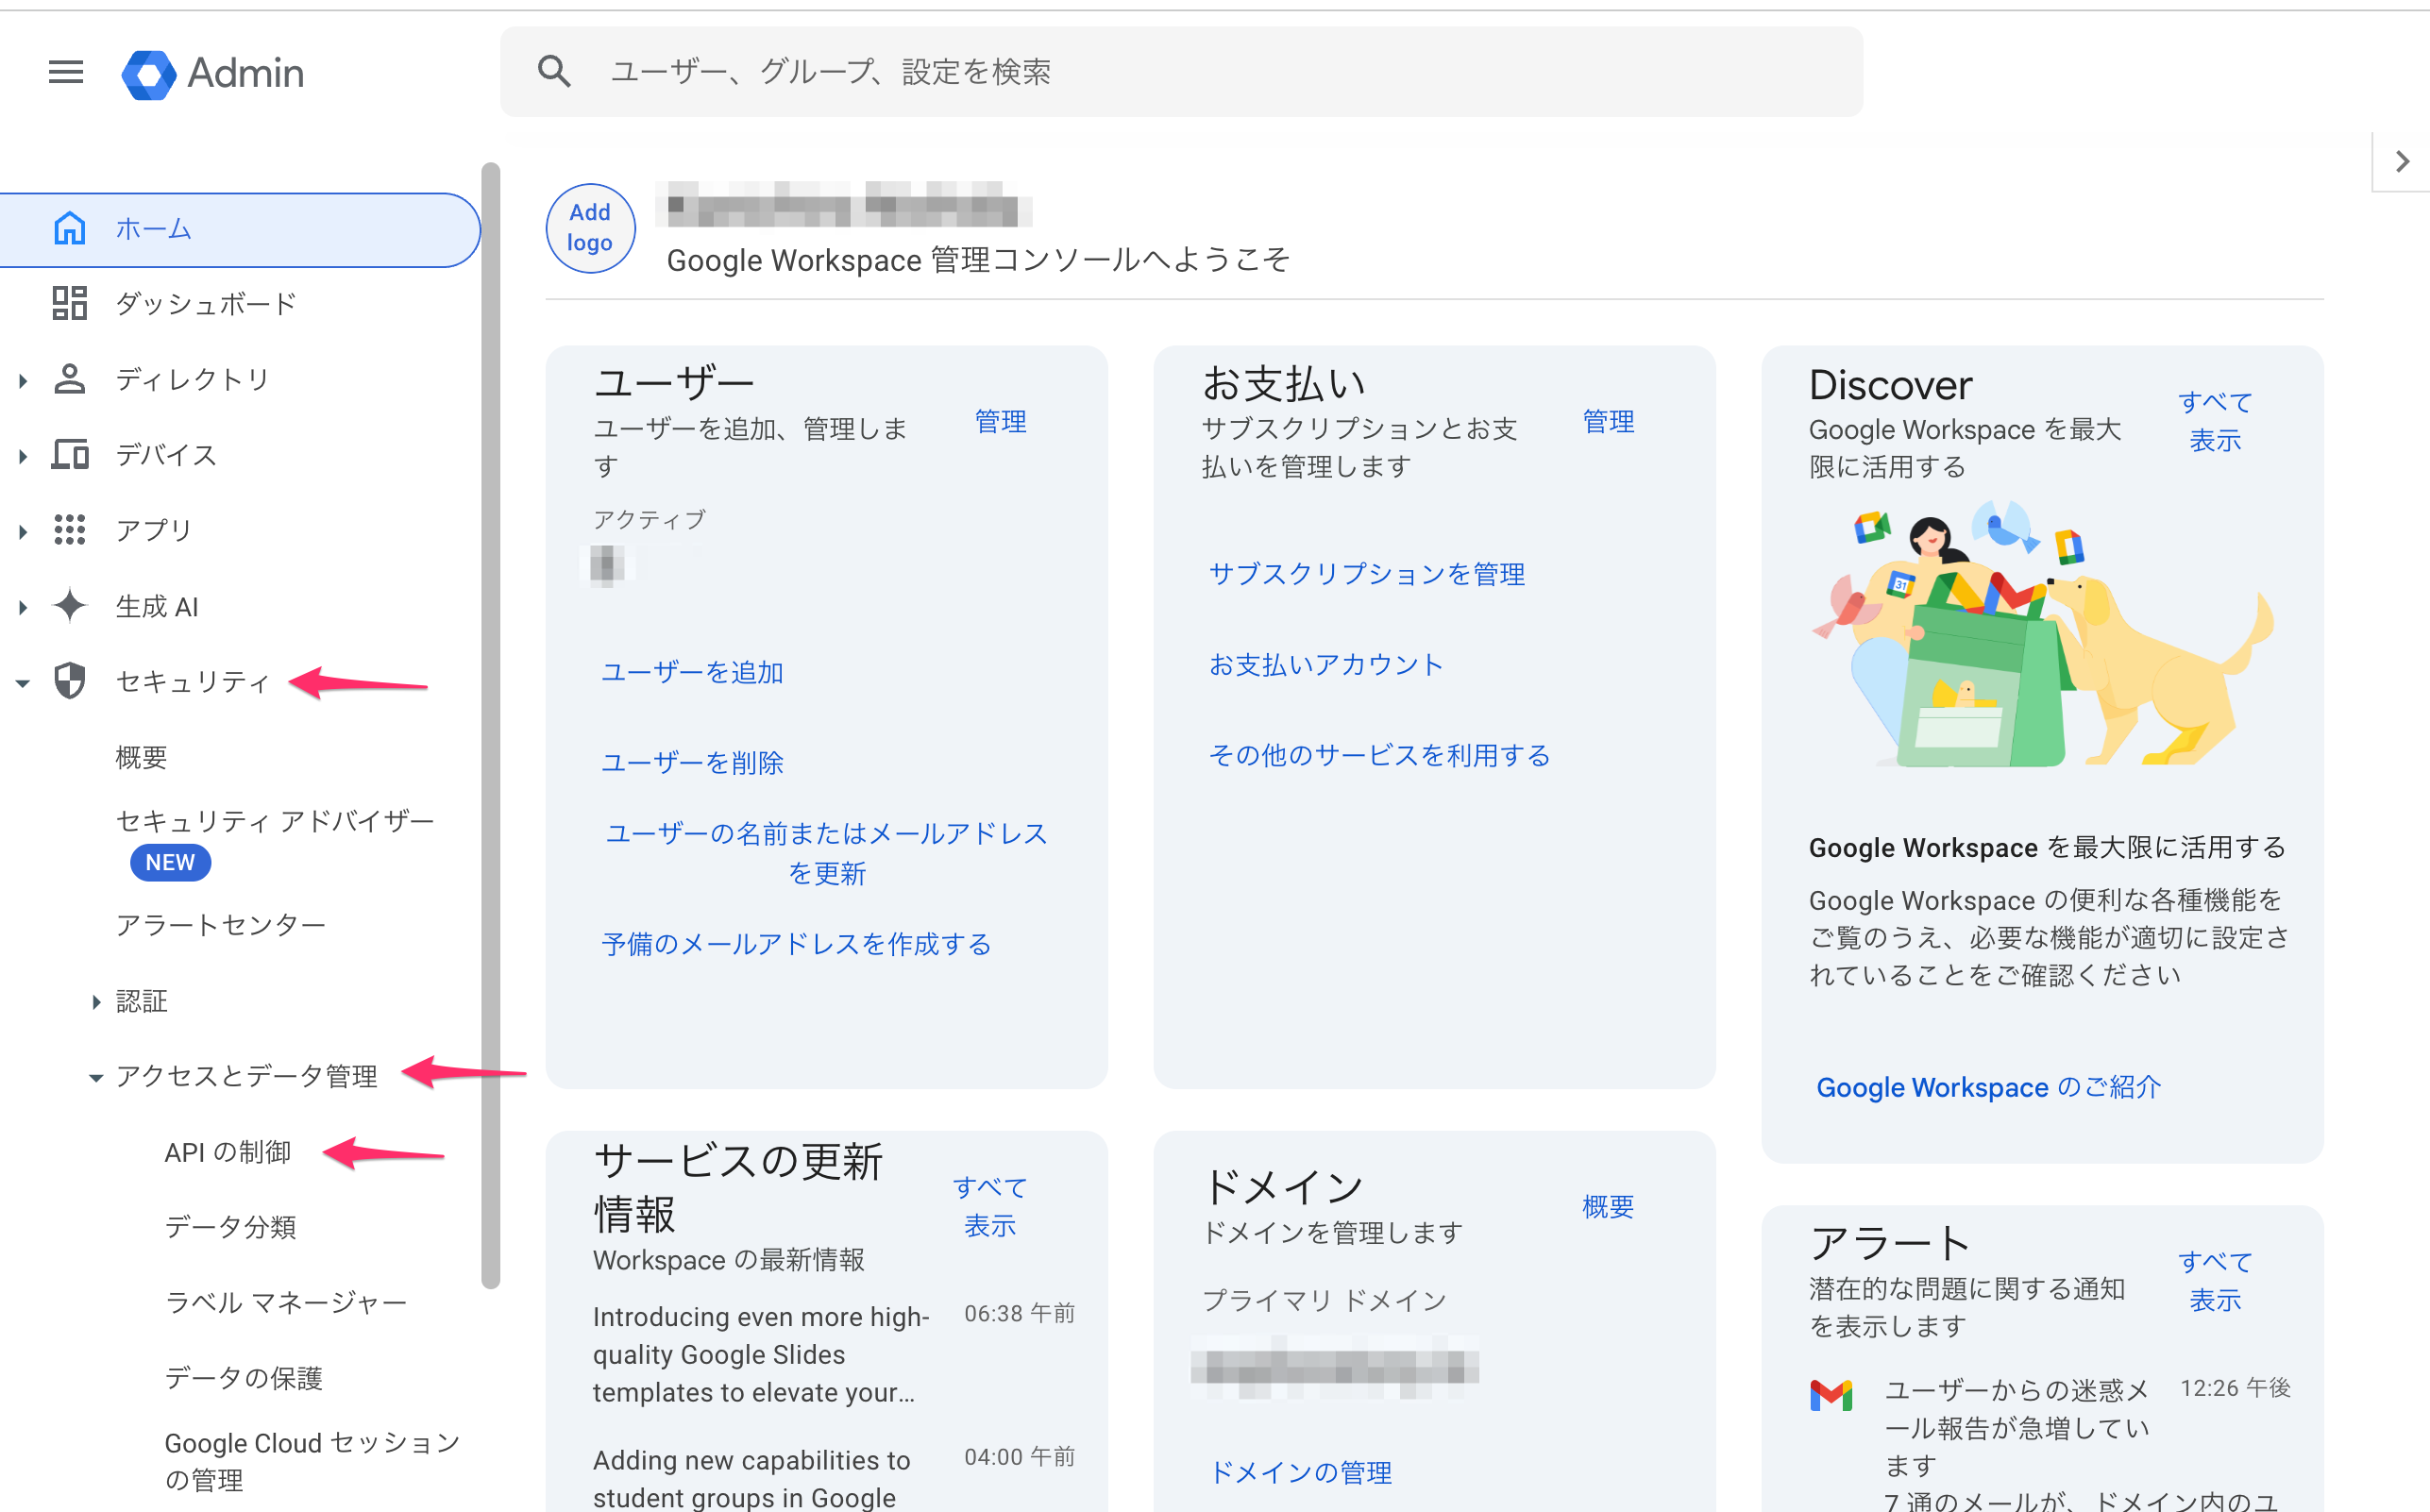The height and width of the screenshot is (1512, 2430).
Task: Click Google Workspace のご紹介 link
Action: (1989, 1087)
